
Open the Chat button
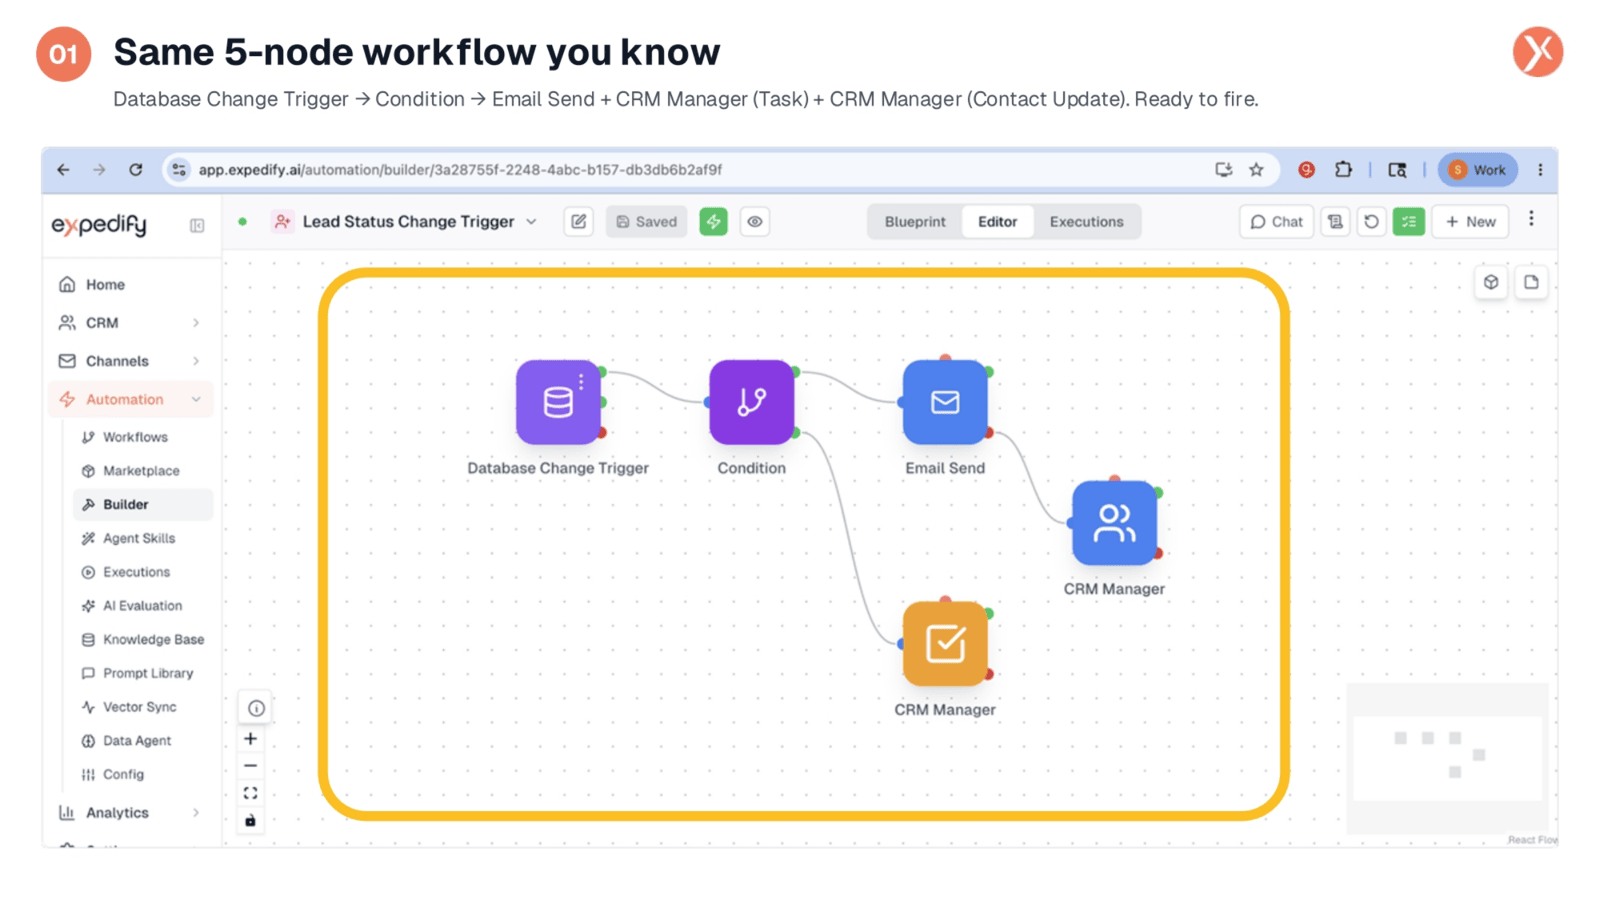(x=1277, y=222)
